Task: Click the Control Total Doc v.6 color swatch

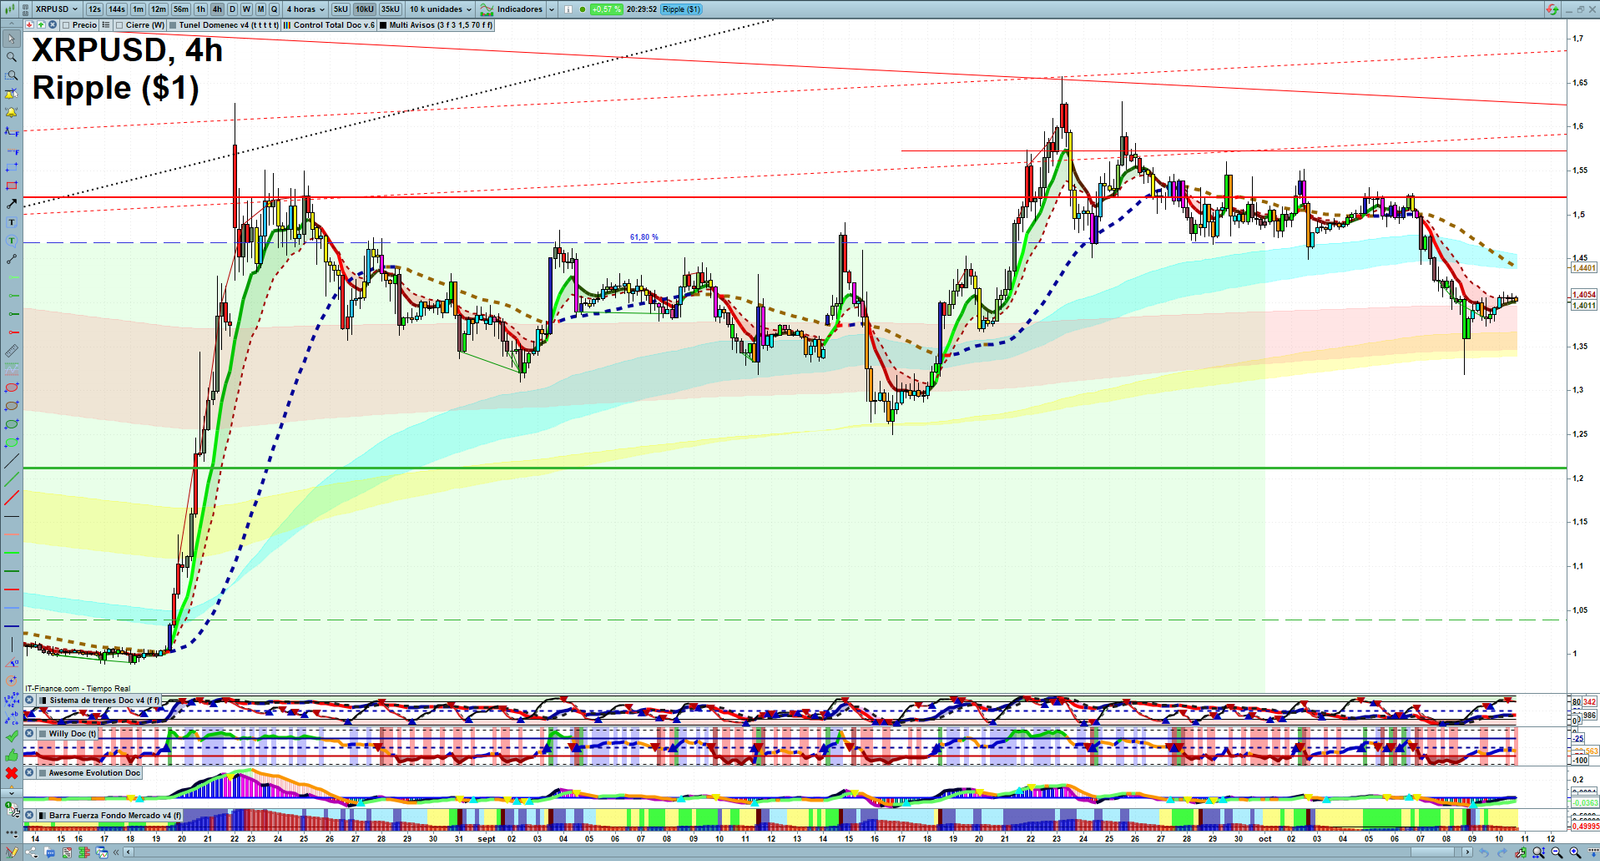Action: click(287, 25)
